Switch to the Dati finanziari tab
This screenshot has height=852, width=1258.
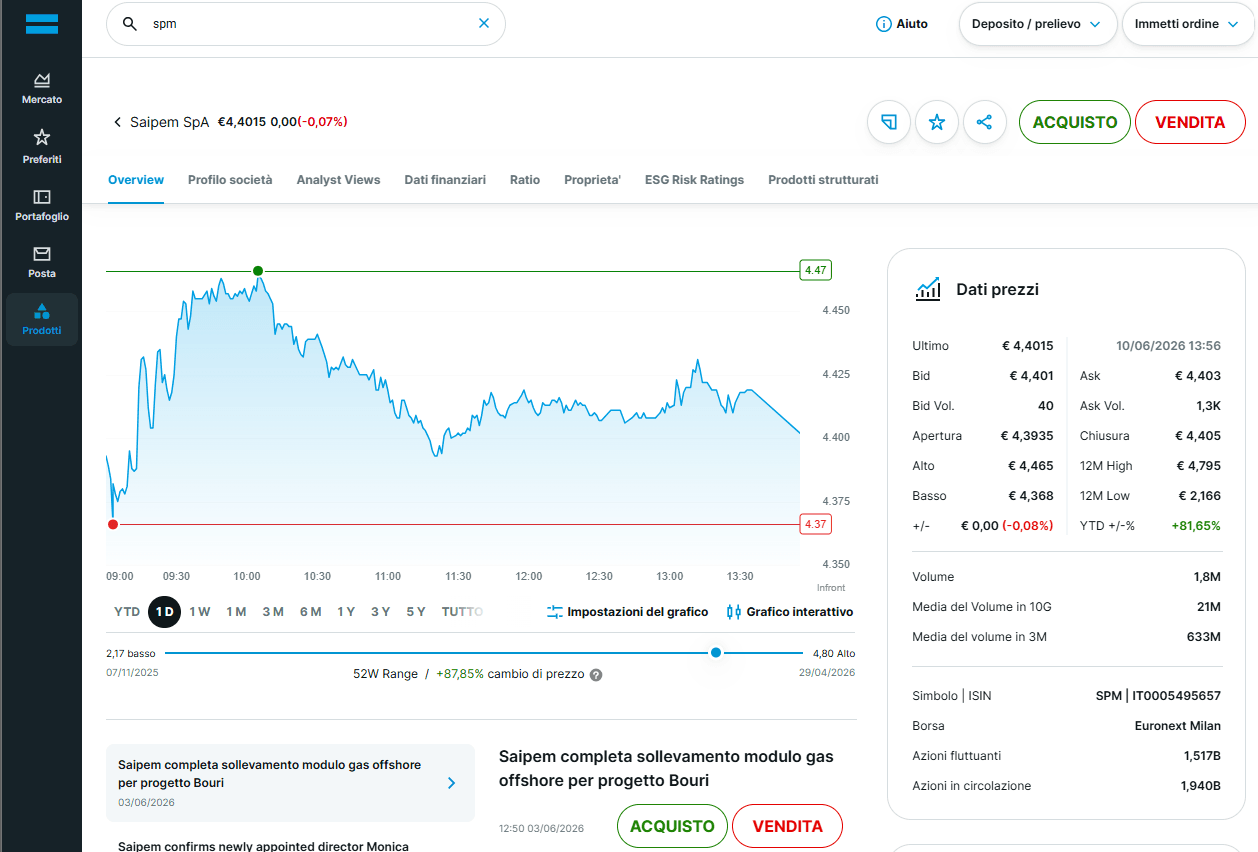click(445, 180)
